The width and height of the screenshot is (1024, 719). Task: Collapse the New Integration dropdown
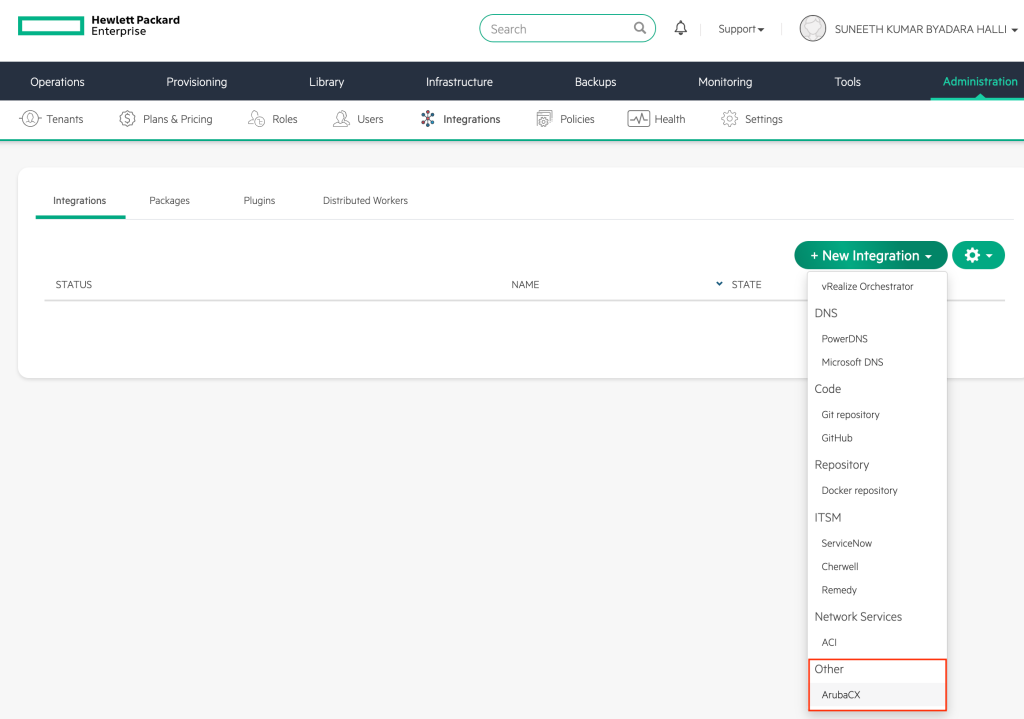point(870,256)
